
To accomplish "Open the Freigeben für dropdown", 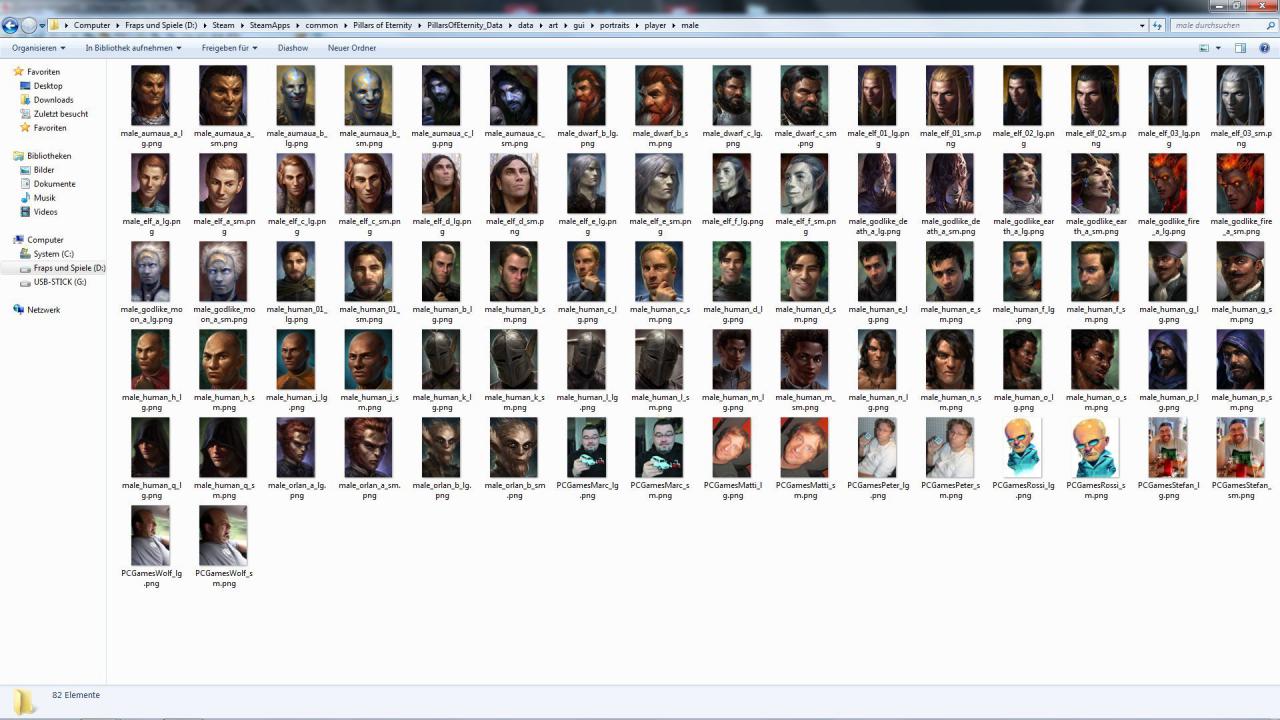I will click(x=229, y=48).
